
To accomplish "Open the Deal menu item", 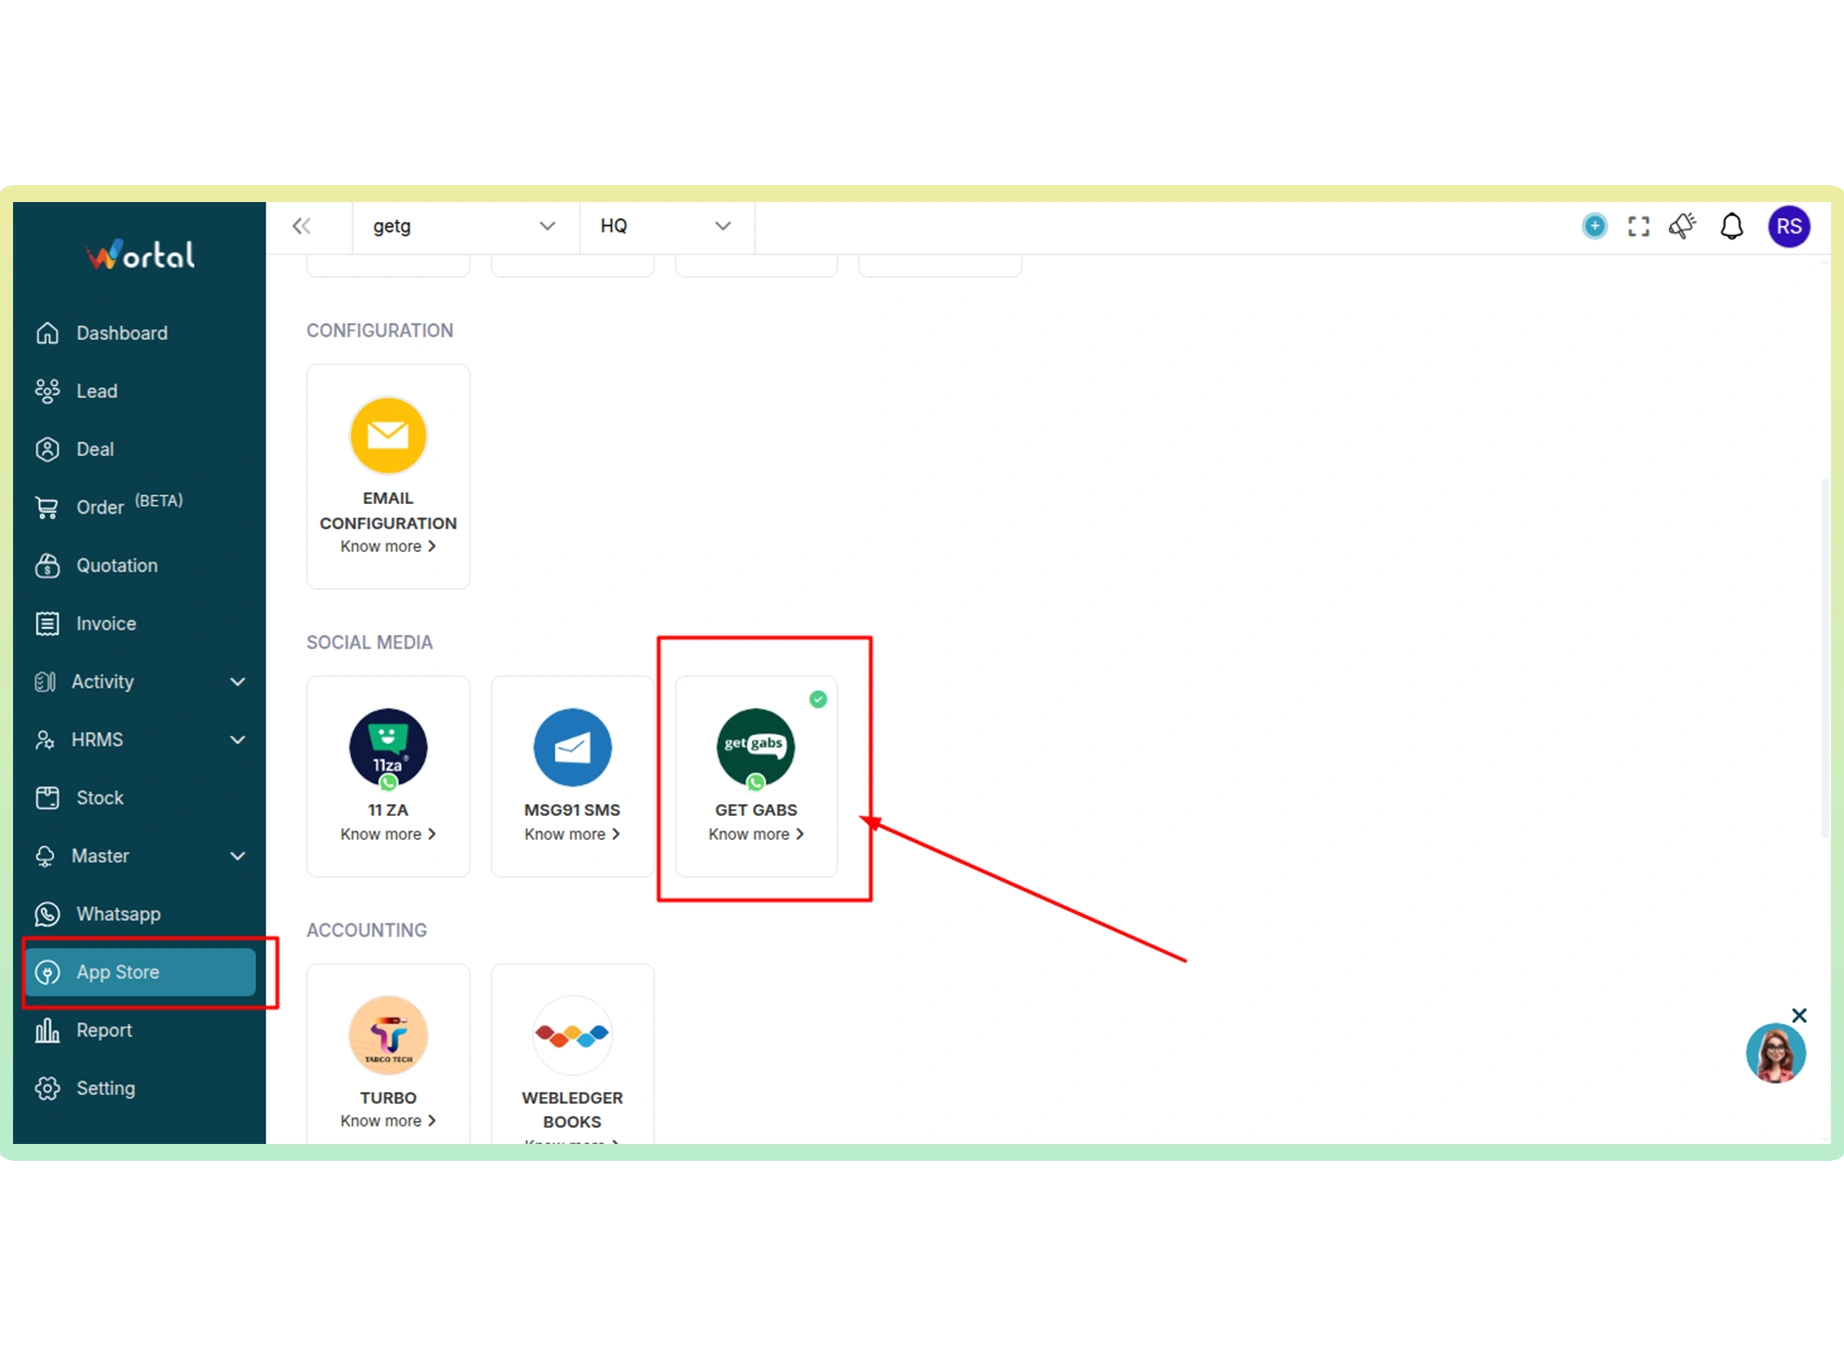I will pyautogui.click(x=140, y=449).
